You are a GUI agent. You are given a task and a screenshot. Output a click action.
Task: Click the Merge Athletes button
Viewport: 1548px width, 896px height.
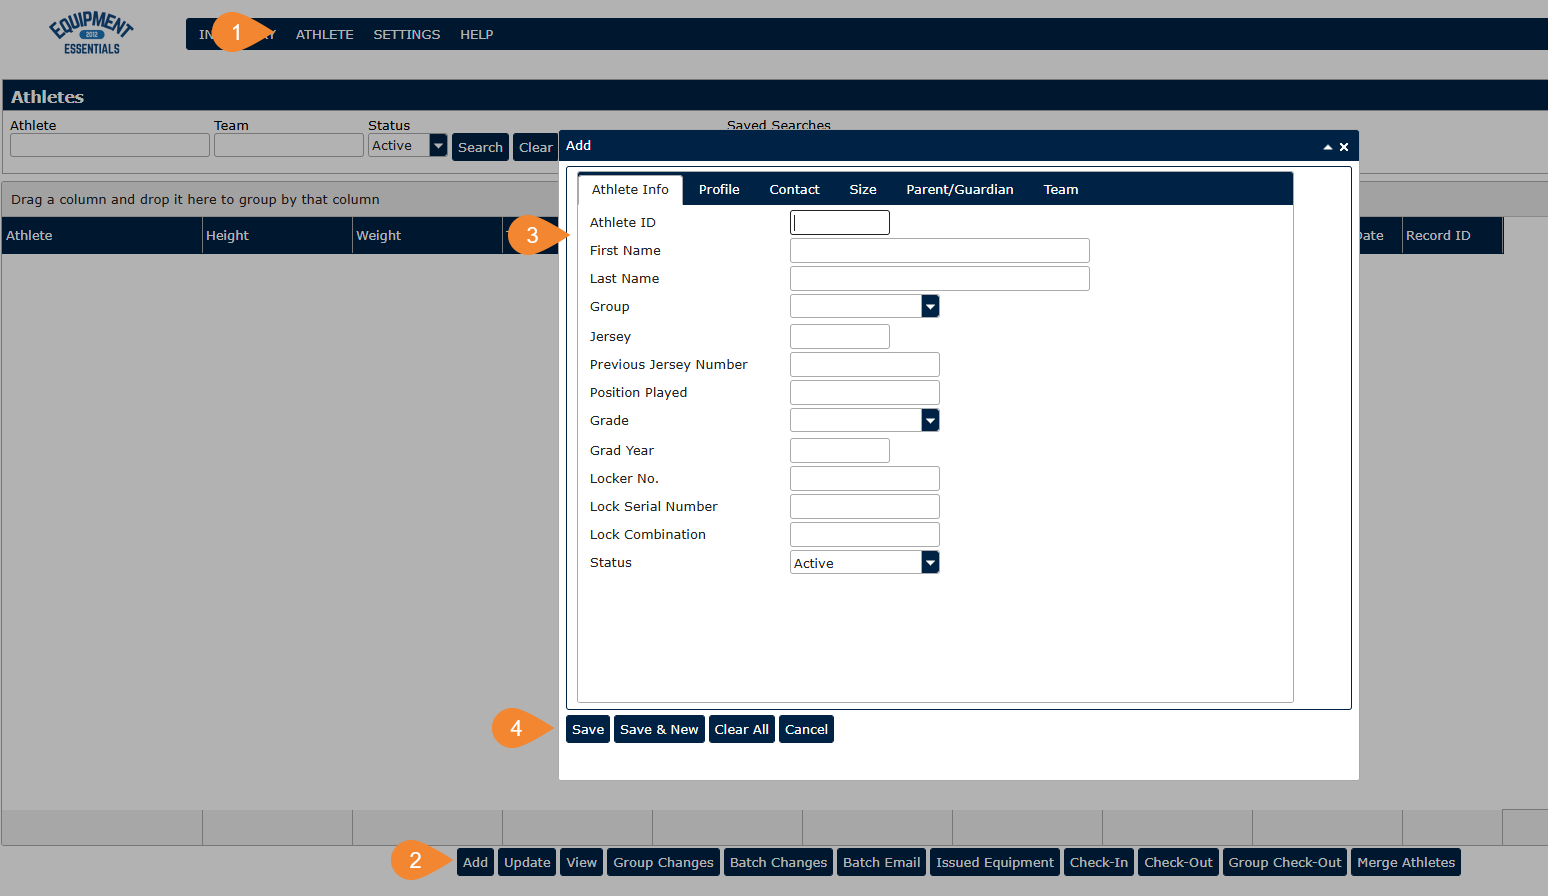(1406, 862)
